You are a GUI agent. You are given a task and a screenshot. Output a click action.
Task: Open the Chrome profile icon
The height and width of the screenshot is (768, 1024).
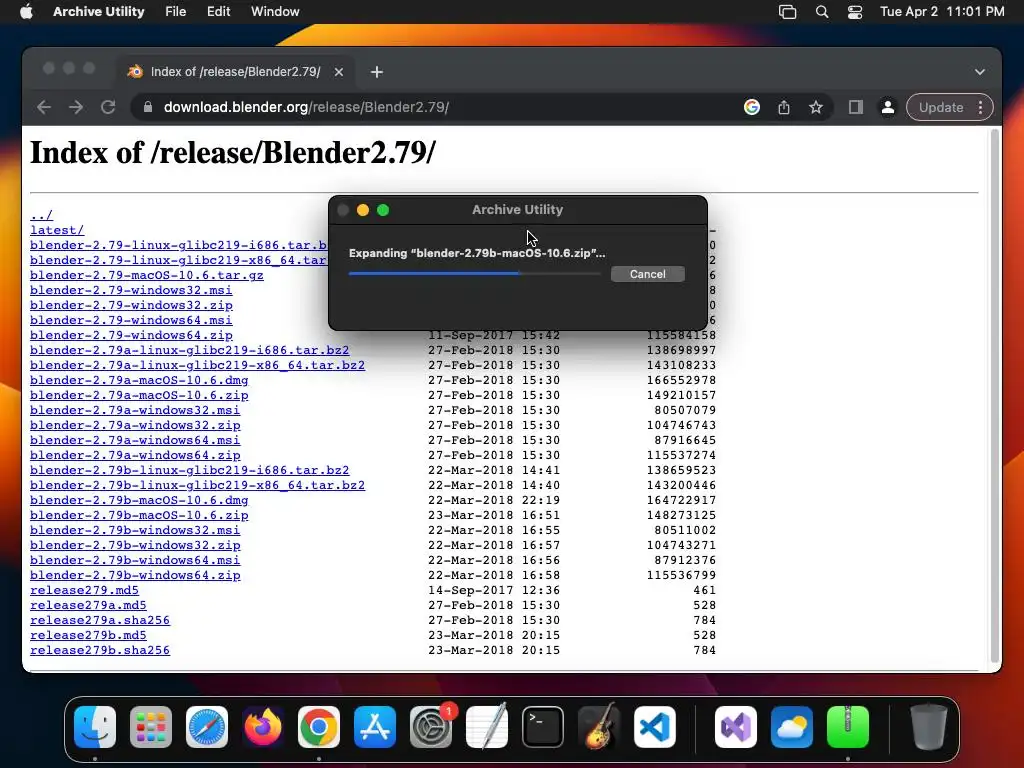pyautogui.click(x=888, y=107)
